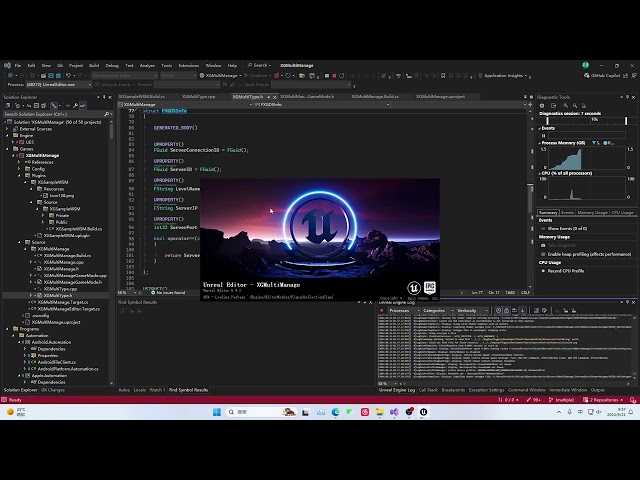Screen dimensions: 640x480
Task: Toggle auto-scroll down arrow in Unreal Engine Log
Action: pos(522,311)
